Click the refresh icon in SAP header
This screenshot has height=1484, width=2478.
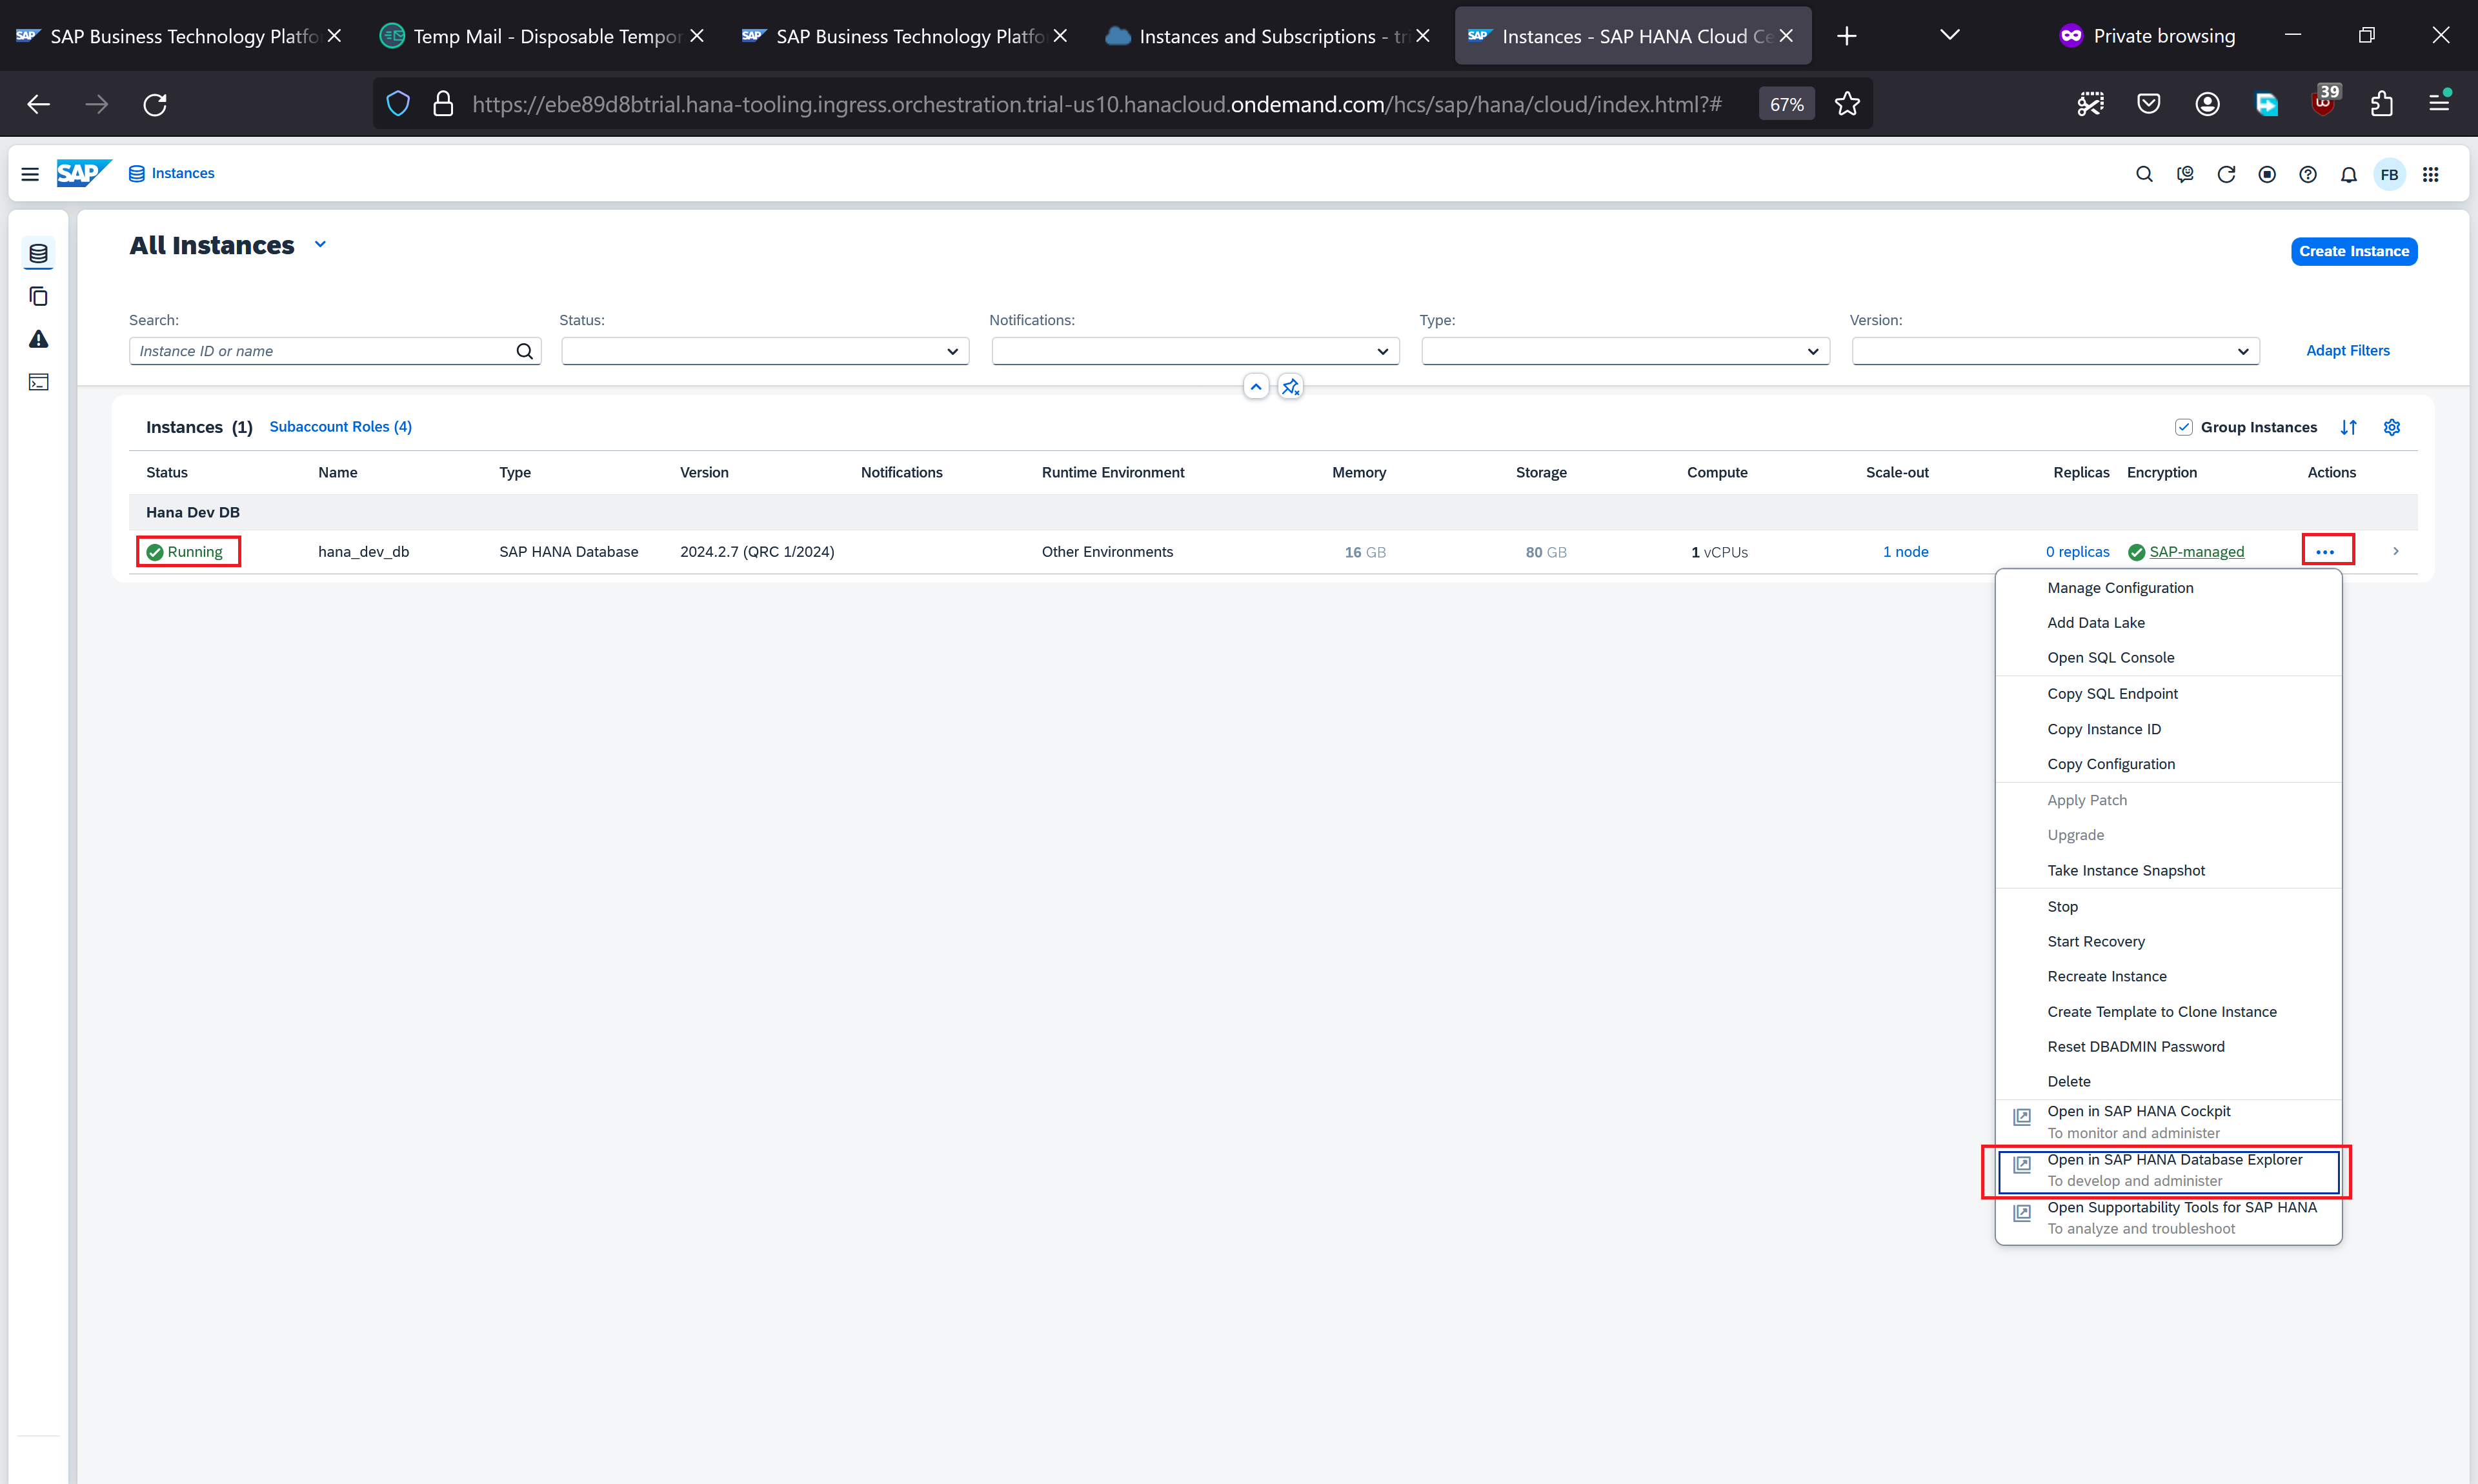pyautogui.click(x=2226, y=174)
